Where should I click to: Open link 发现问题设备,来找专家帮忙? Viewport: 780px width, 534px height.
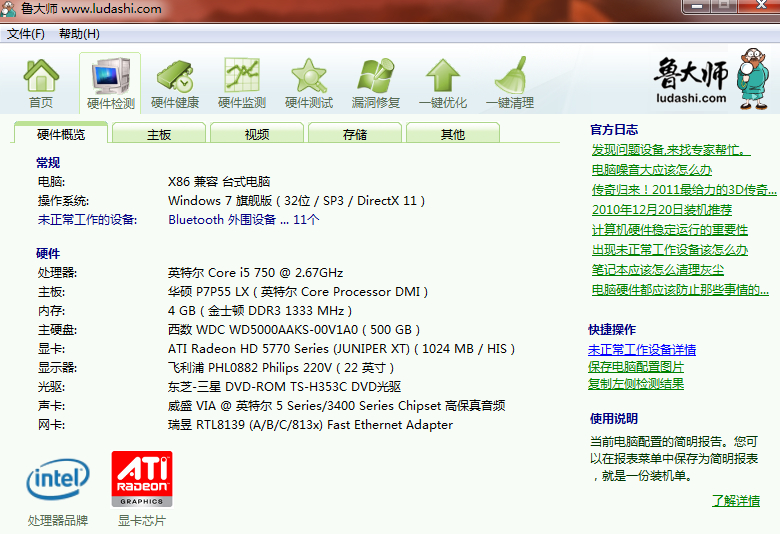671,150
